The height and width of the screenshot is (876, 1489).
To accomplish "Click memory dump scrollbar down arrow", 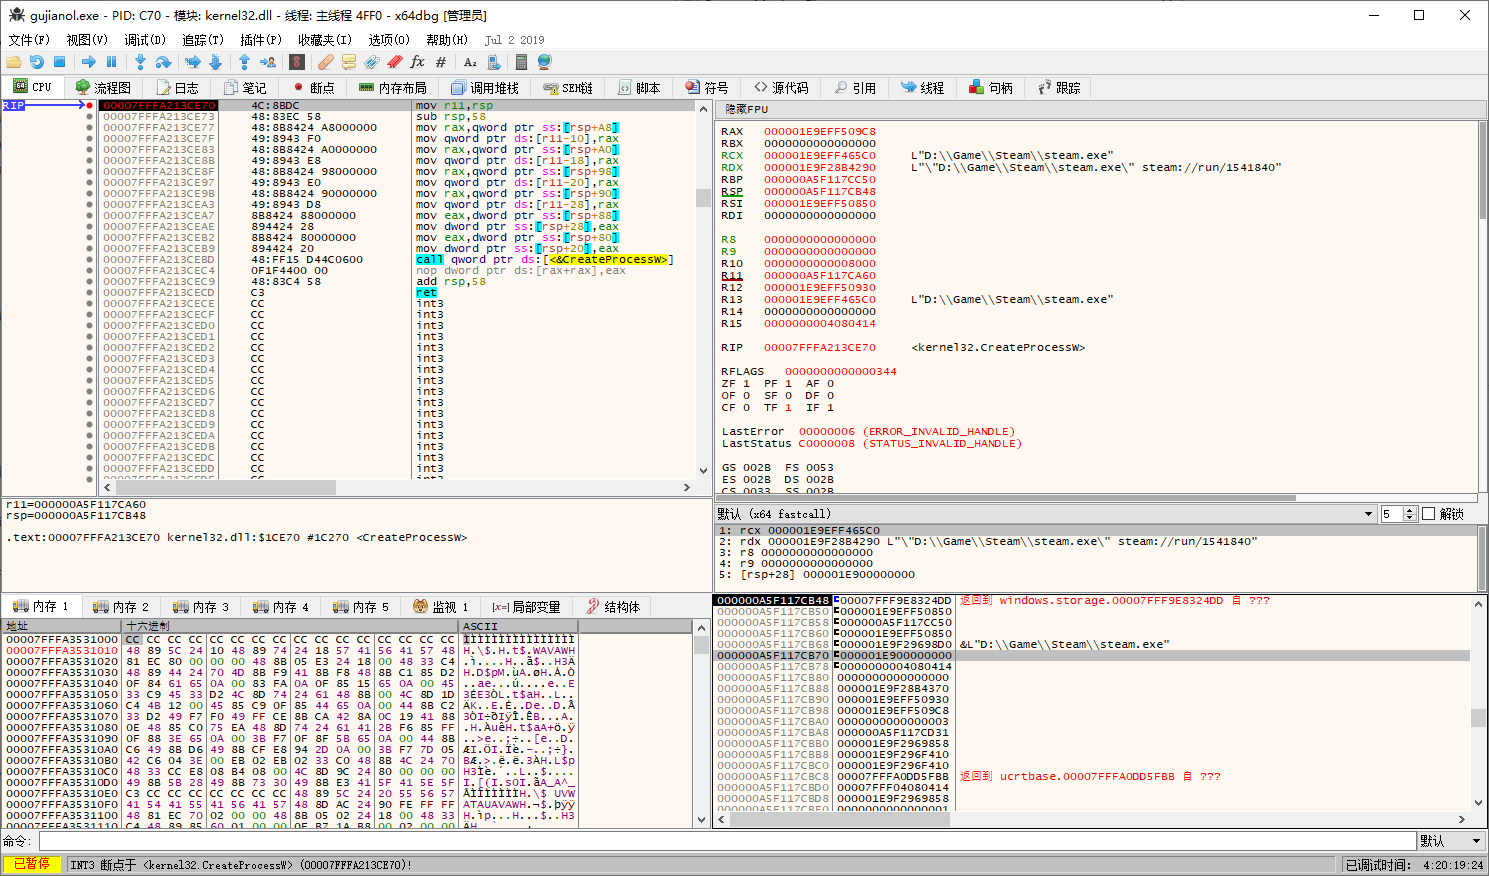I will tap(701, 819).
